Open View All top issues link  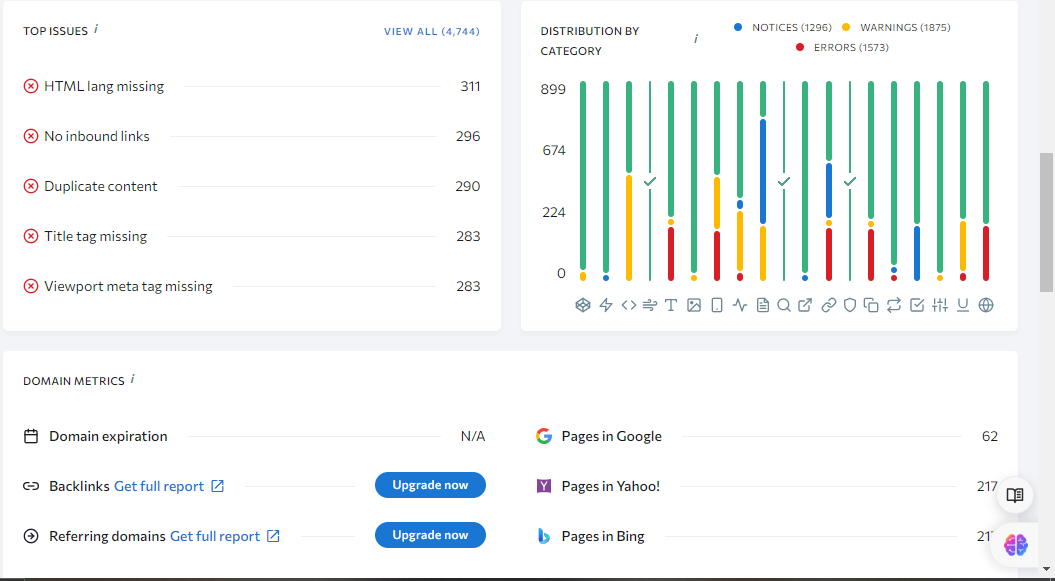[x=431, y=32]
